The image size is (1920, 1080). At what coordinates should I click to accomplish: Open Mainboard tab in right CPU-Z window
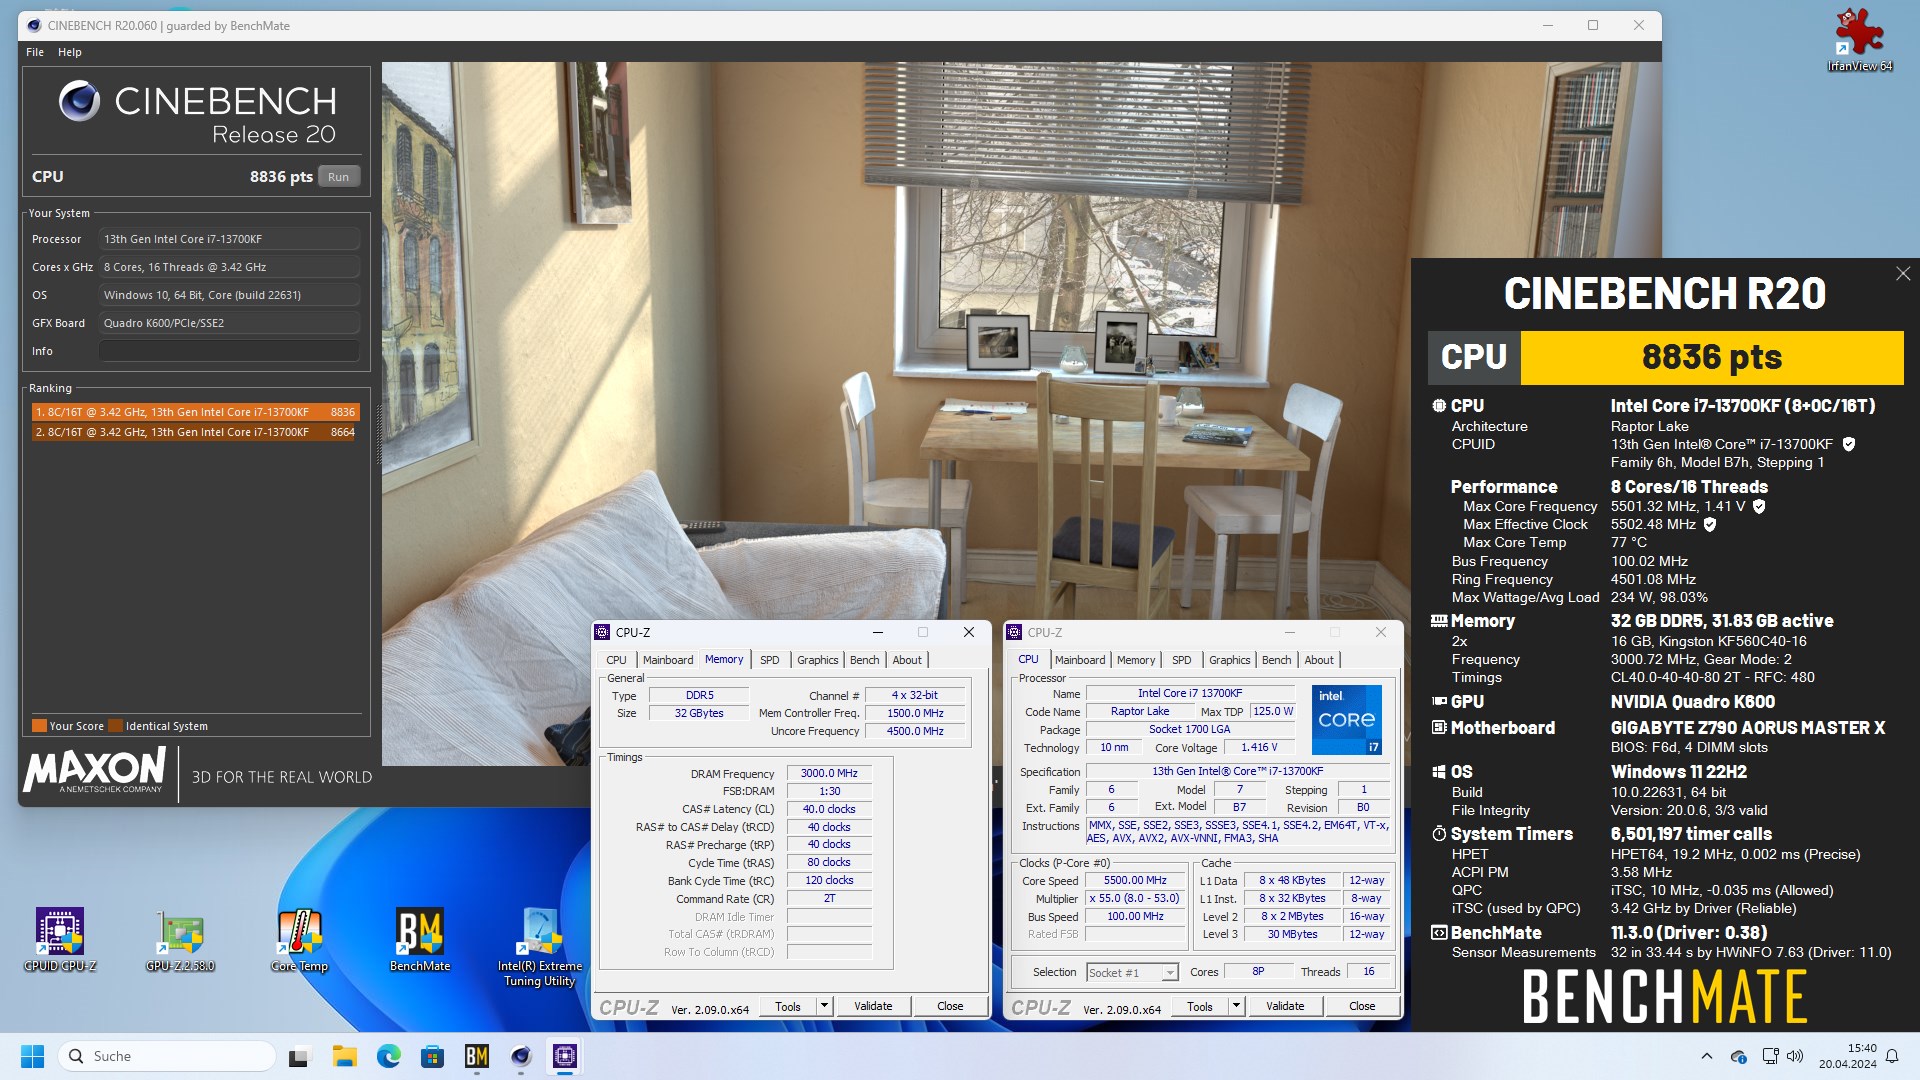point(1080,660)
